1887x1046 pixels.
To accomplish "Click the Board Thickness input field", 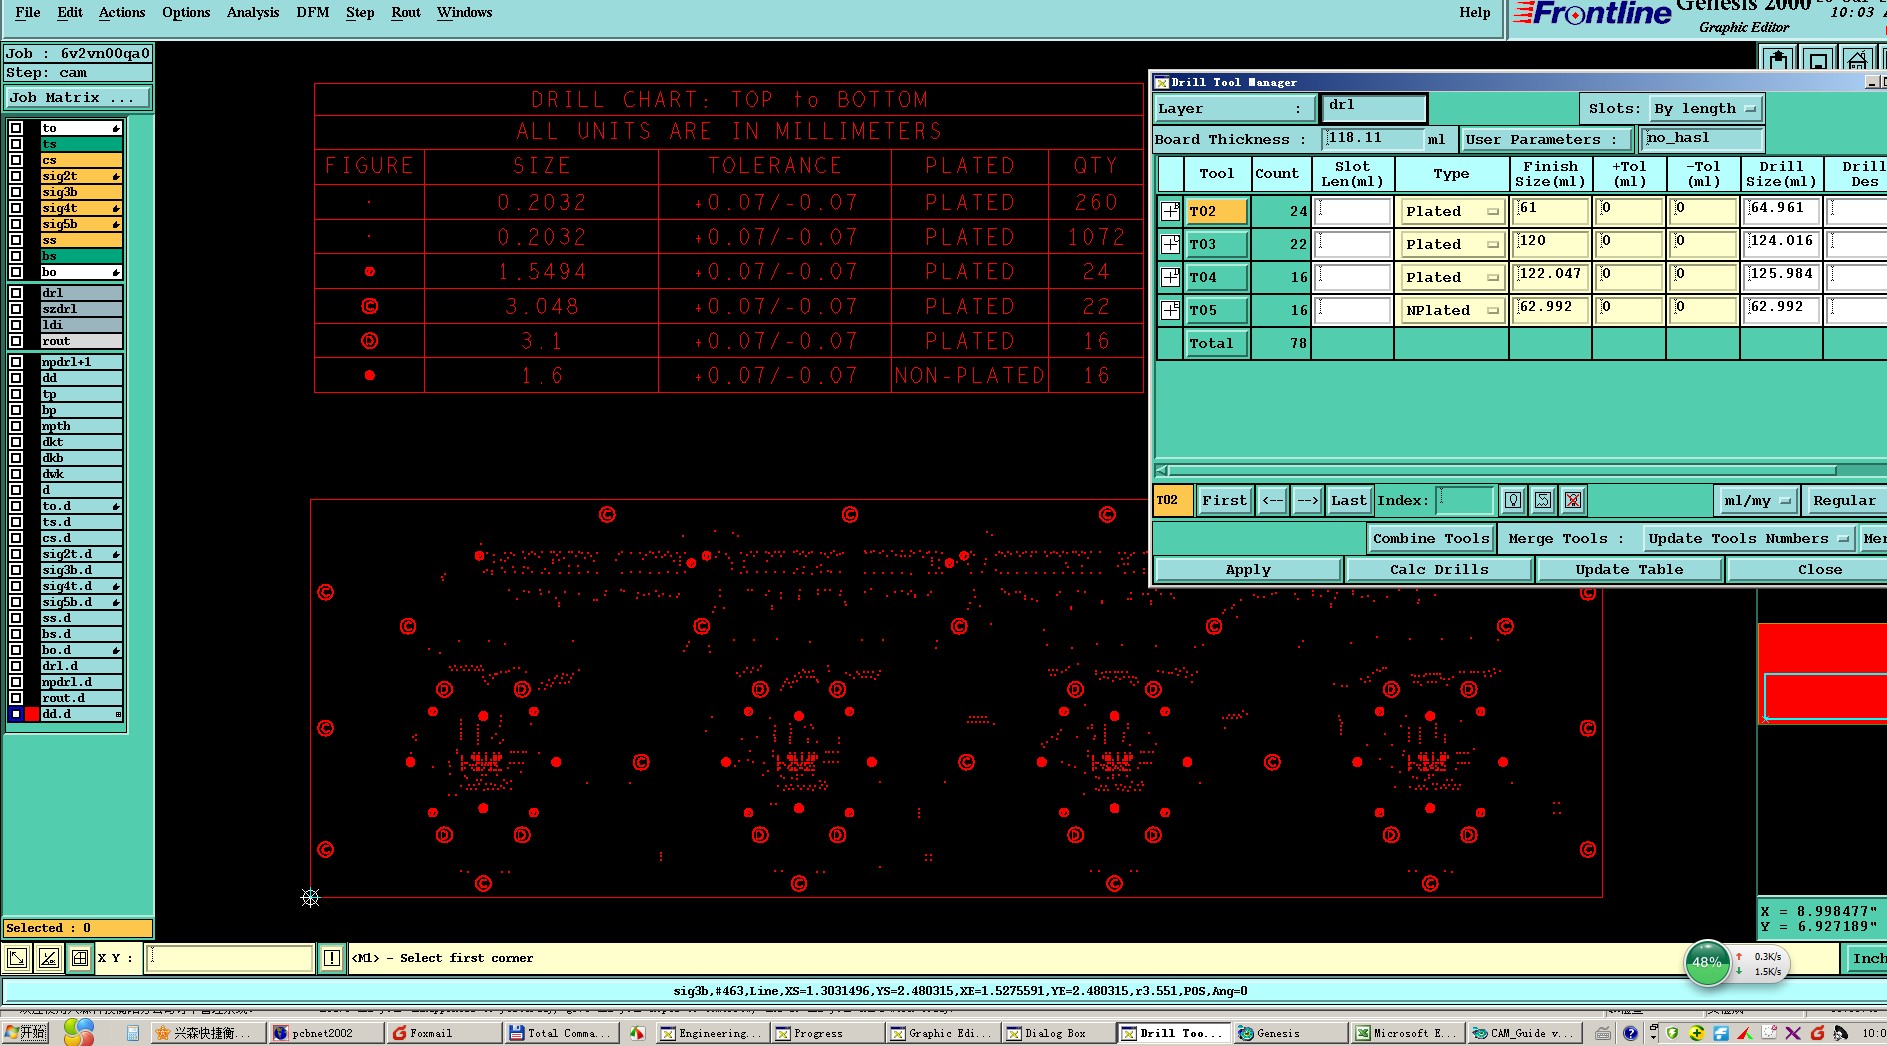I will 1371,139.
